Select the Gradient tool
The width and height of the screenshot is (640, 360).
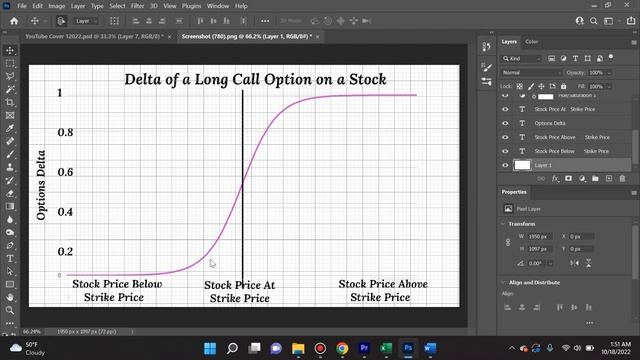pos(10,207)
